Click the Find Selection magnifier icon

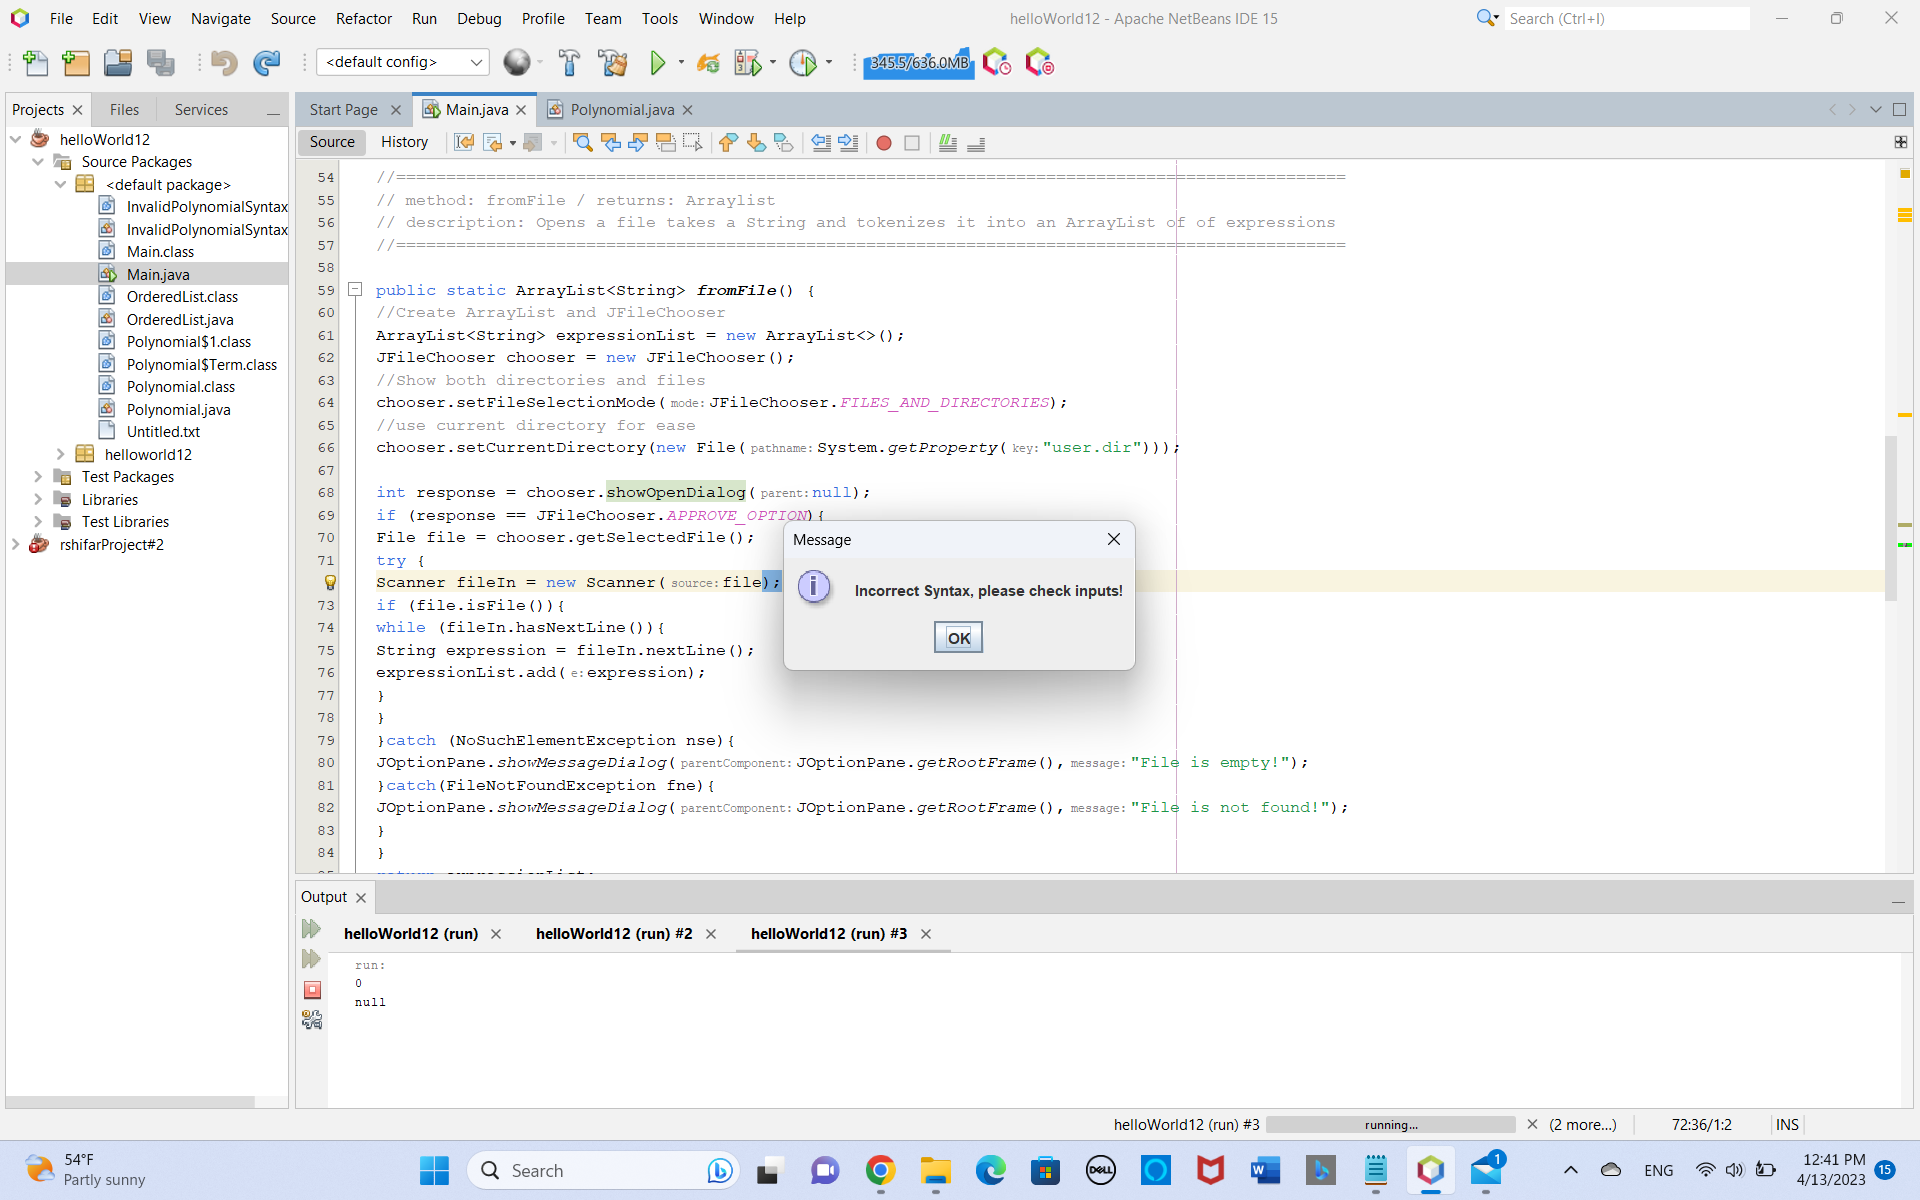click(x=582, y=143)
